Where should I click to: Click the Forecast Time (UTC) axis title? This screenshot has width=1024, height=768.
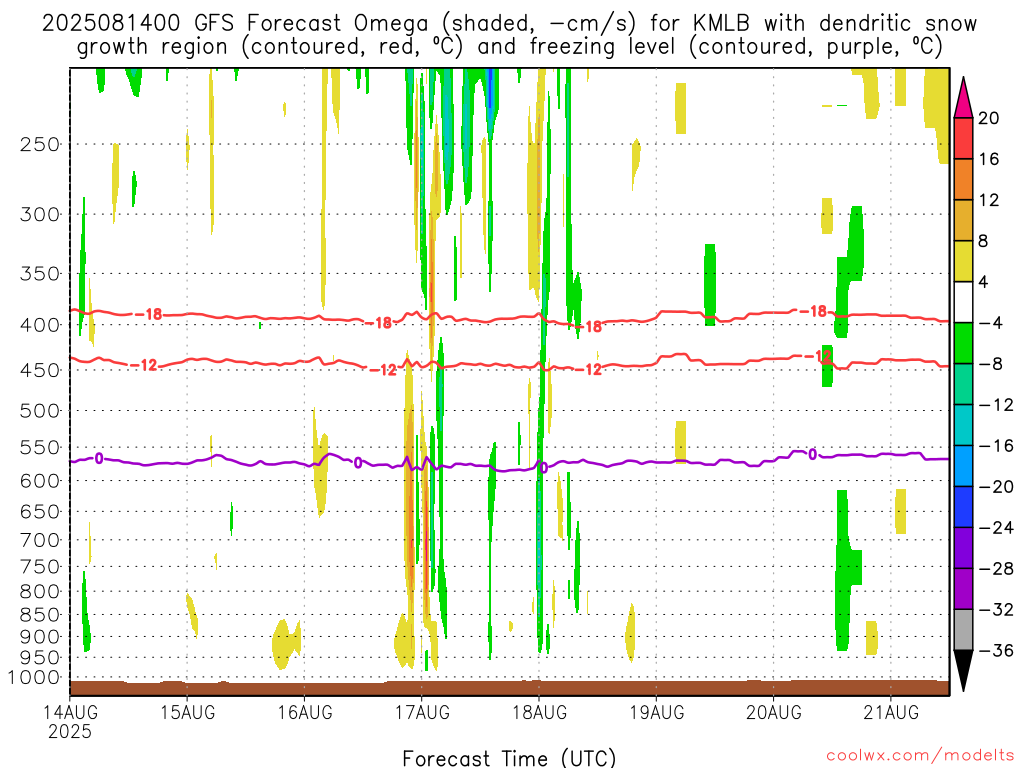coord(509,758)
